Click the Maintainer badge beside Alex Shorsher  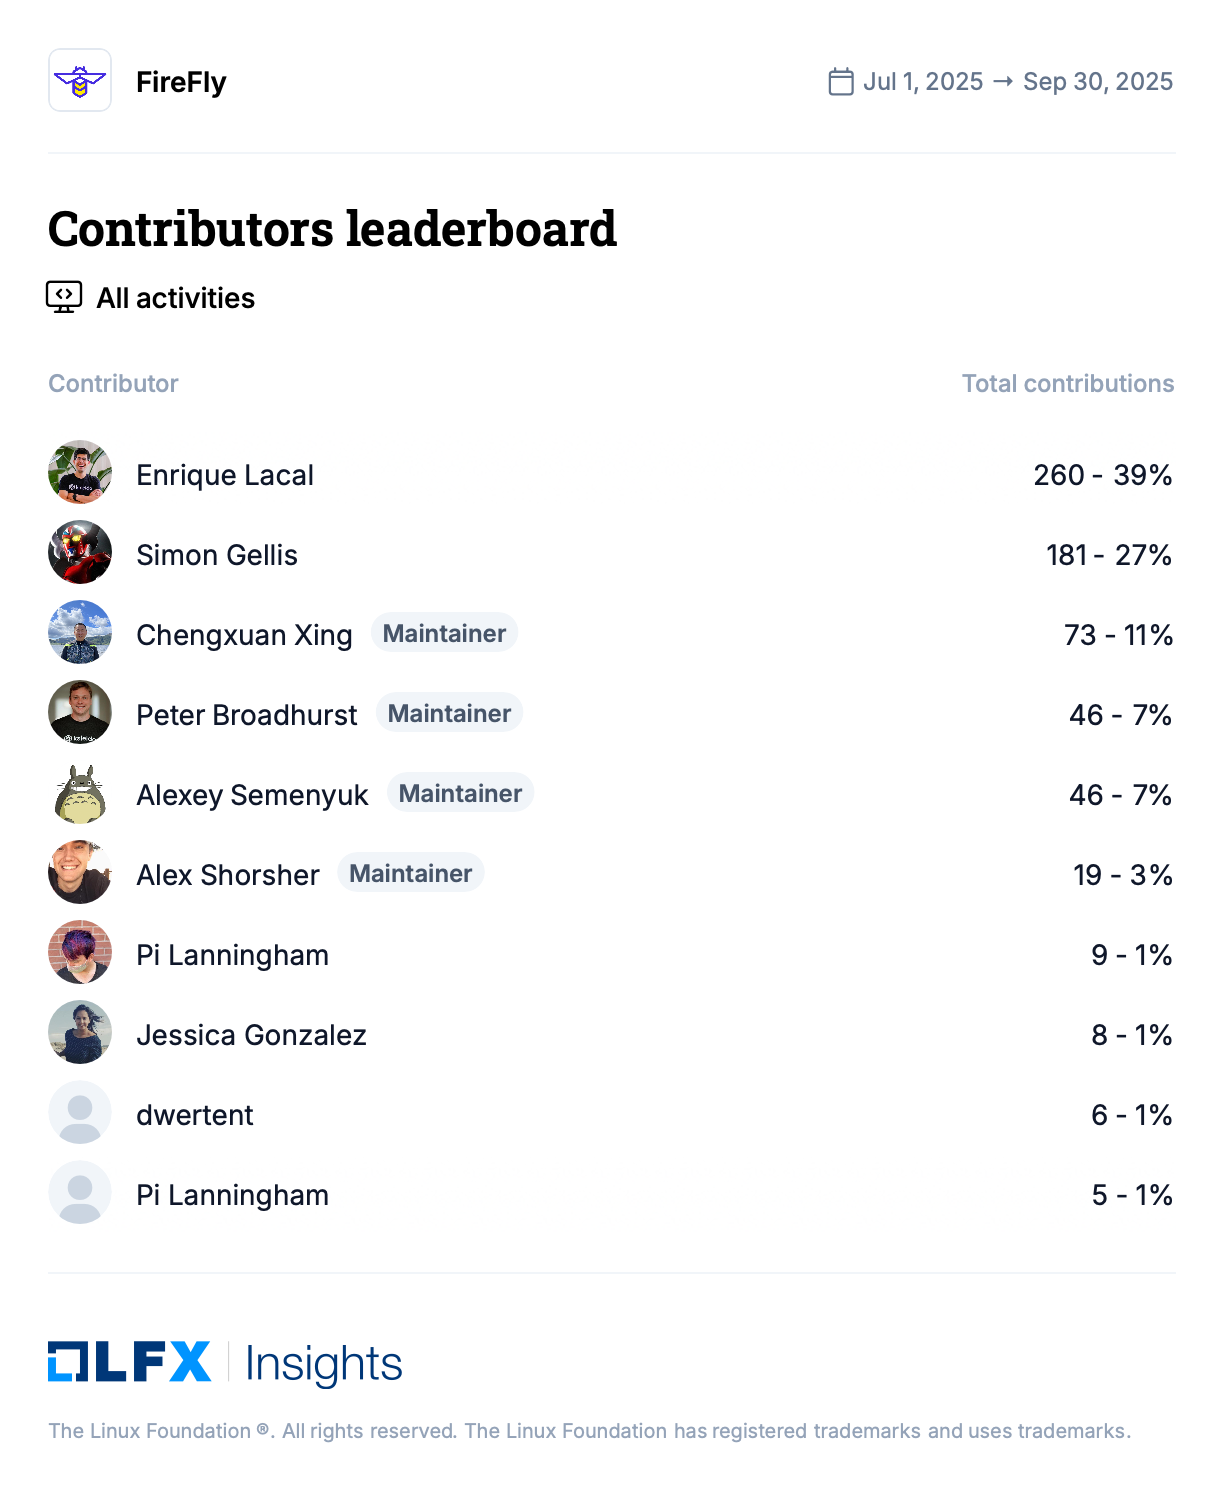(x=410, y=873)
